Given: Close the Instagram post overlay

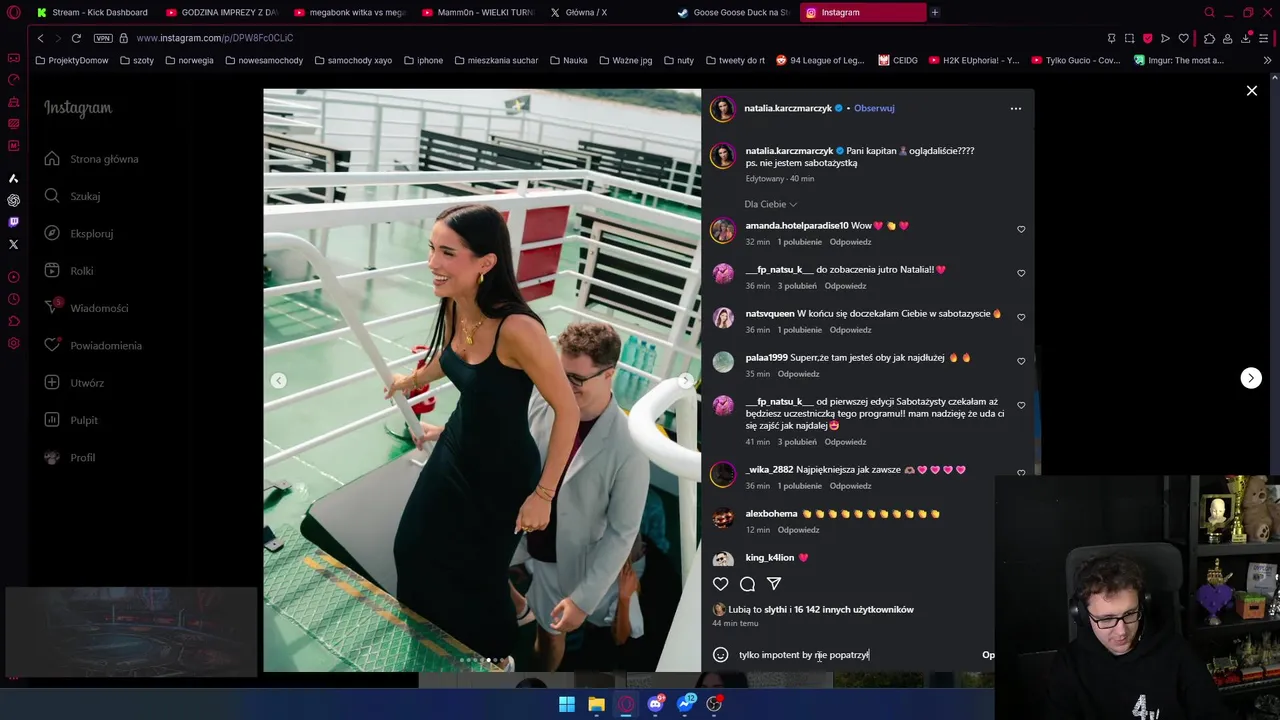Looking at the screenshot, I should [x=1251, y=91].
